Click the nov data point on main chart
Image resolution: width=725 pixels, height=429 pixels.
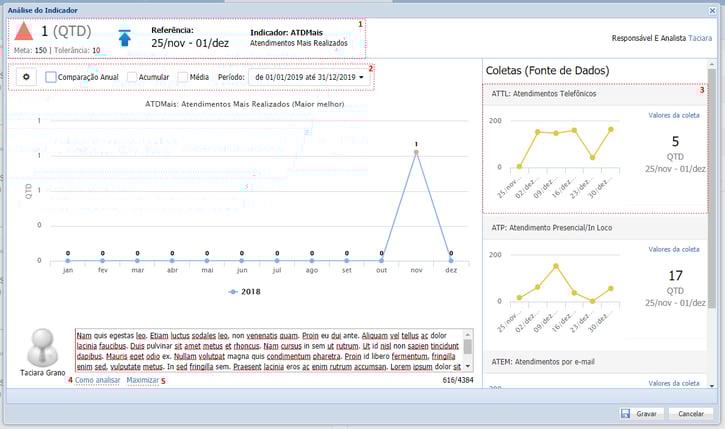416,152
